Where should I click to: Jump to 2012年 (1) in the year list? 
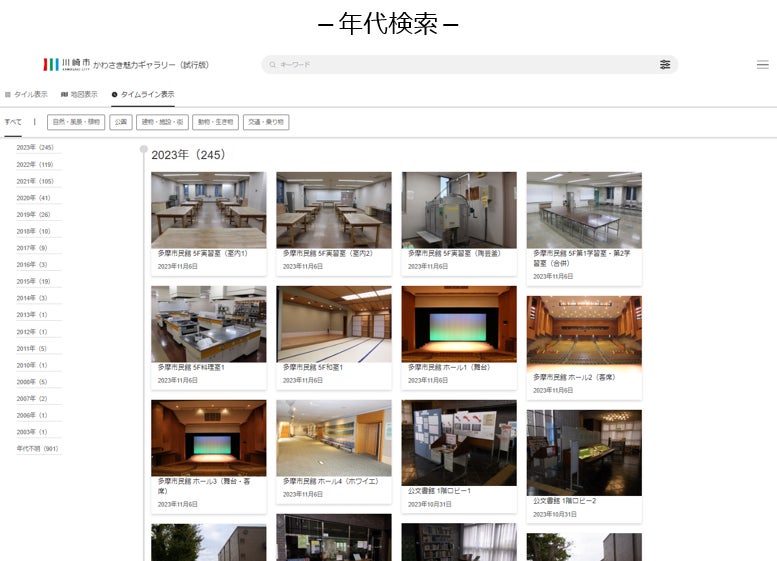click(32, 332)
